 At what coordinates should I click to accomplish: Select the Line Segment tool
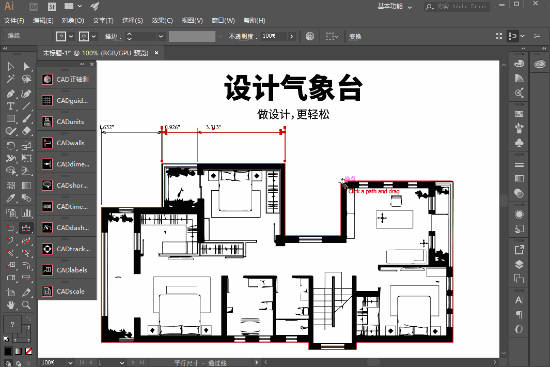click(x=26, y=106)
